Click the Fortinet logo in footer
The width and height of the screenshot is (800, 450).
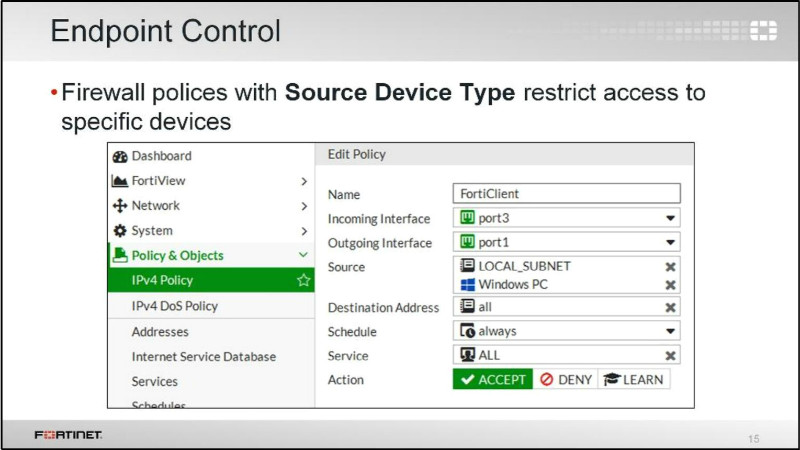pyautogui.click(x=68, y=435)
